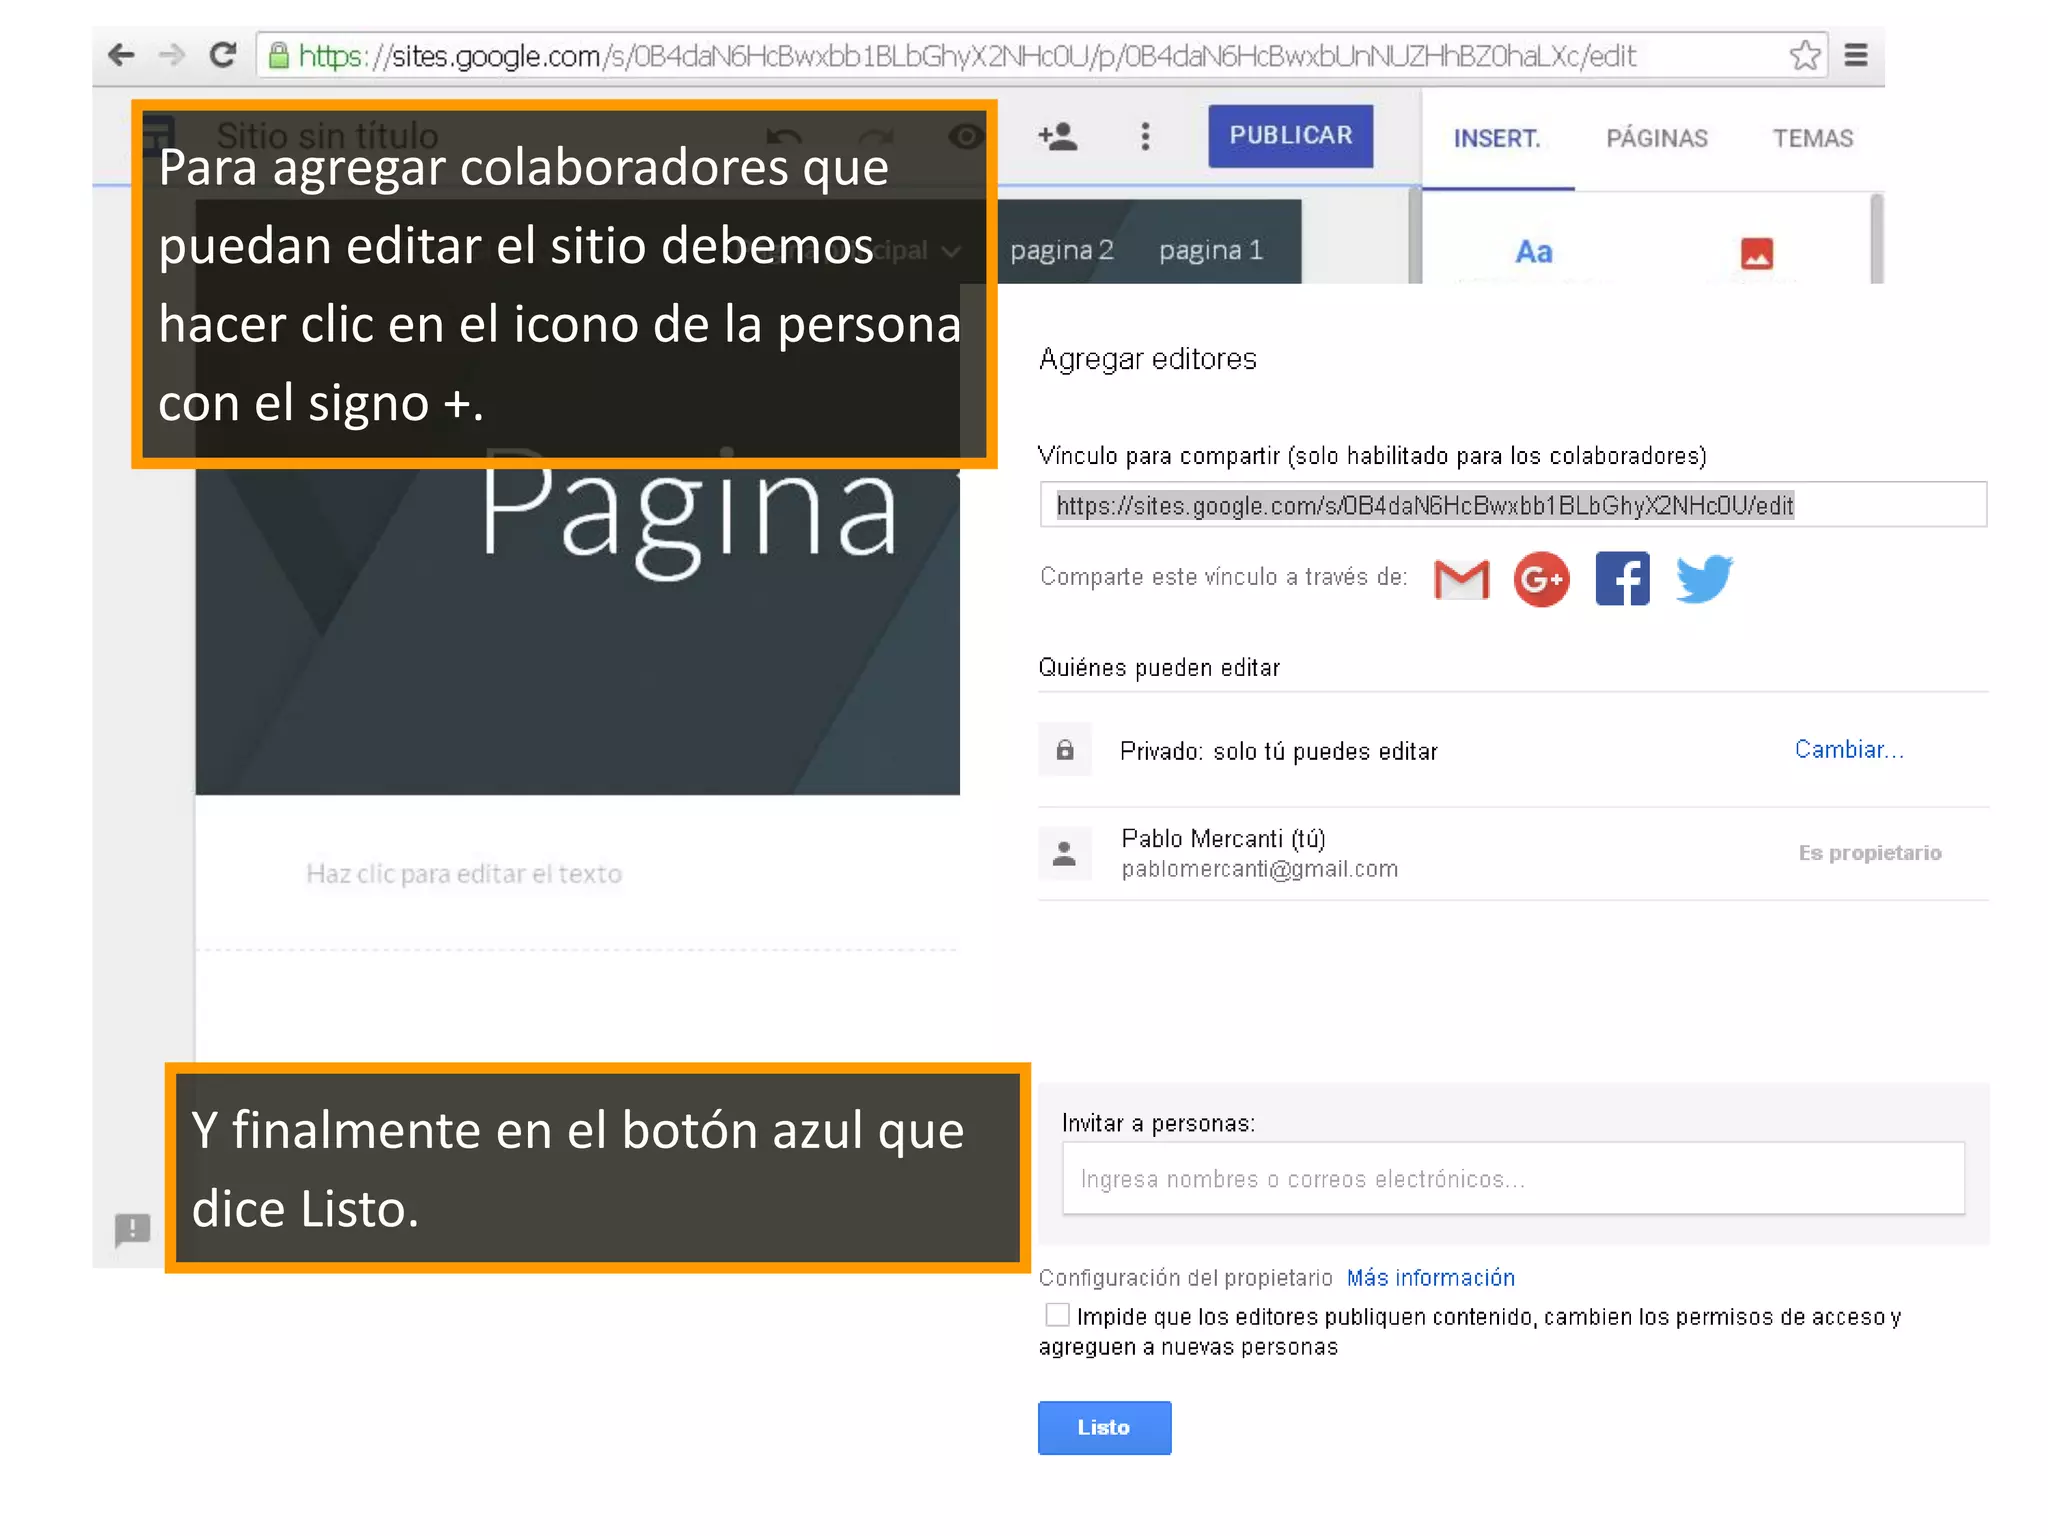
Task: Open the Más información link
Action: tap(1431, 1278)
